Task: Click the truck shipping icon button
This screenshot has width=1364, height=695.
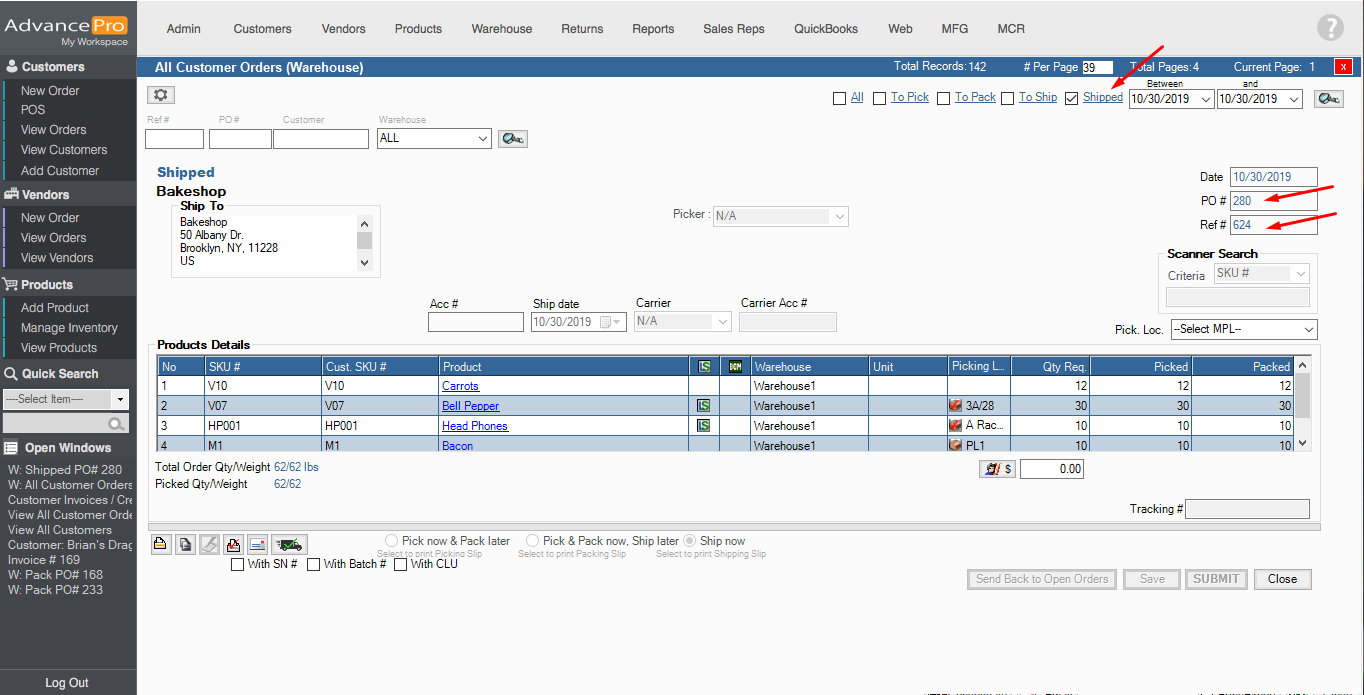Action: pyautogui.click(x=289, y=545)
